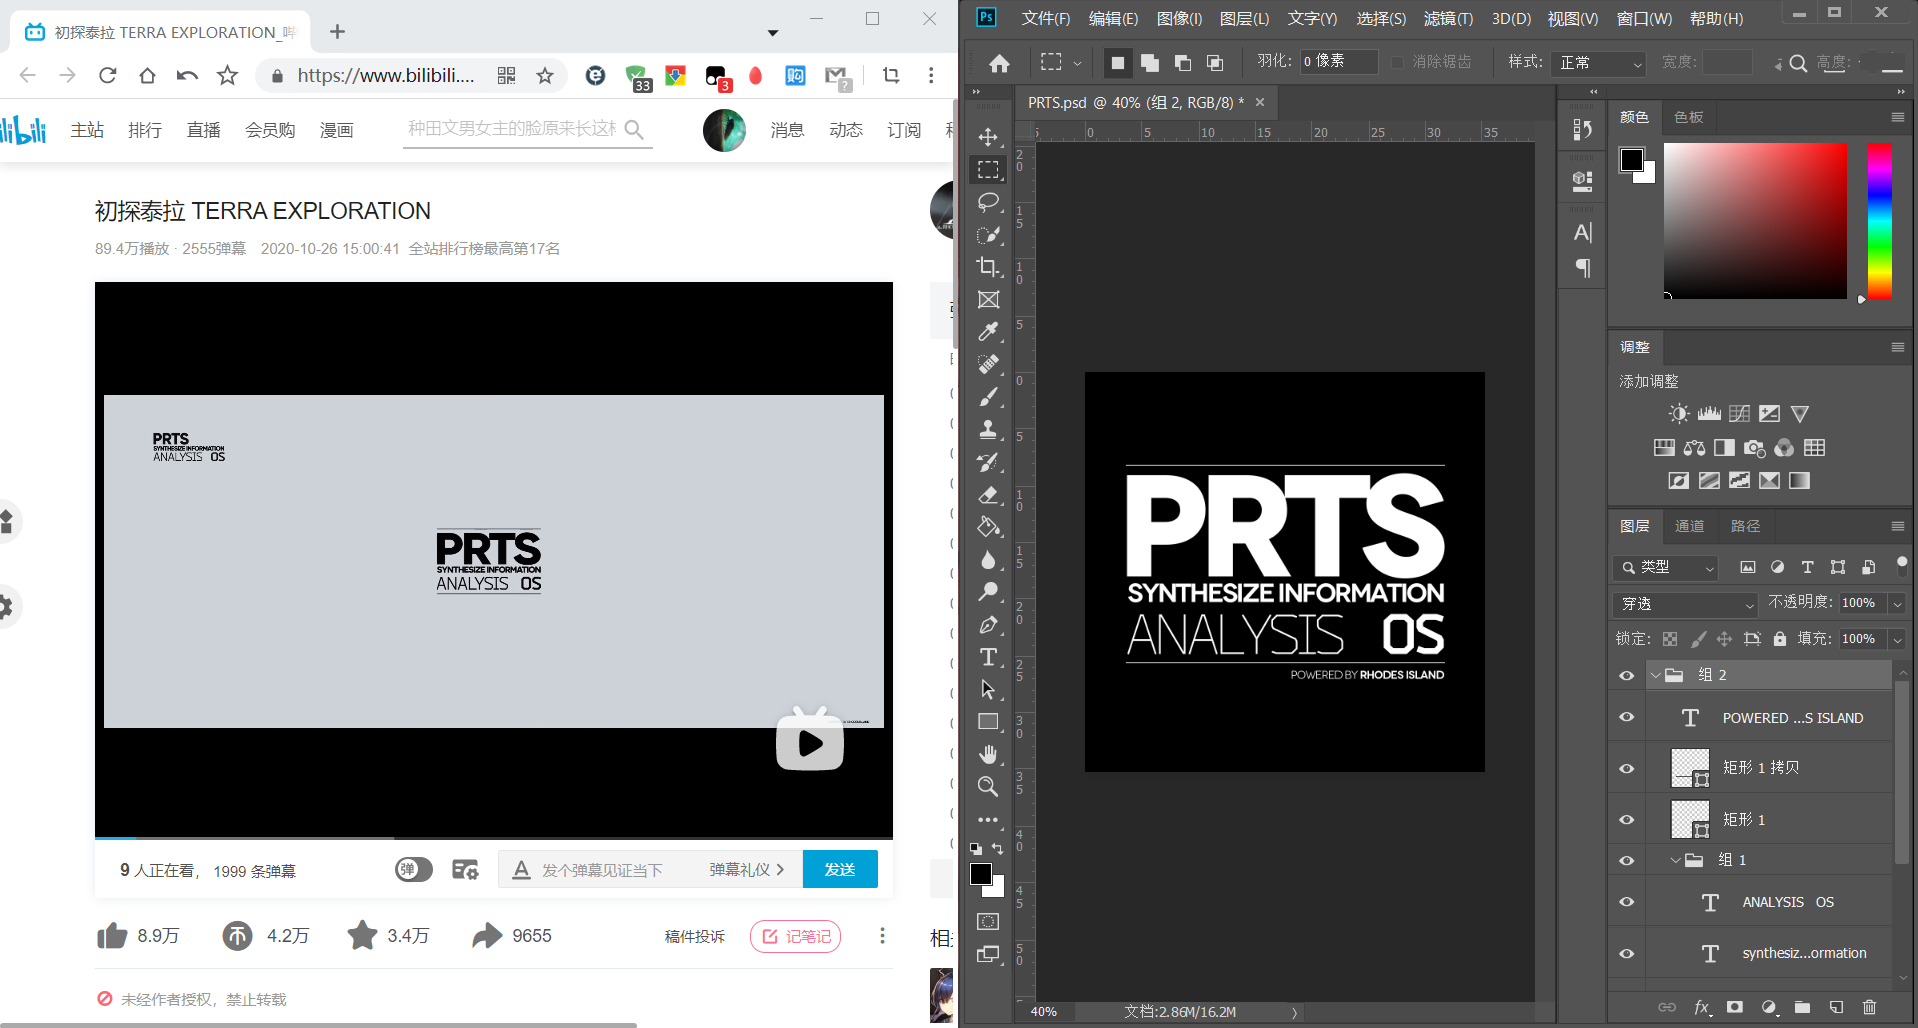1918x1028 pixels.
Task: Click the 发送 danmaku send button
Action: tap(840, 869)
